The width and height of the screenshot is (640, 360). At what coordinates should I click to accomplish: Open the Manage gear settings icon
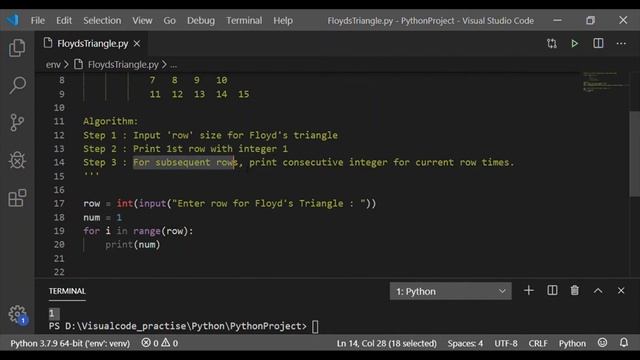click(x=17, y=314)
